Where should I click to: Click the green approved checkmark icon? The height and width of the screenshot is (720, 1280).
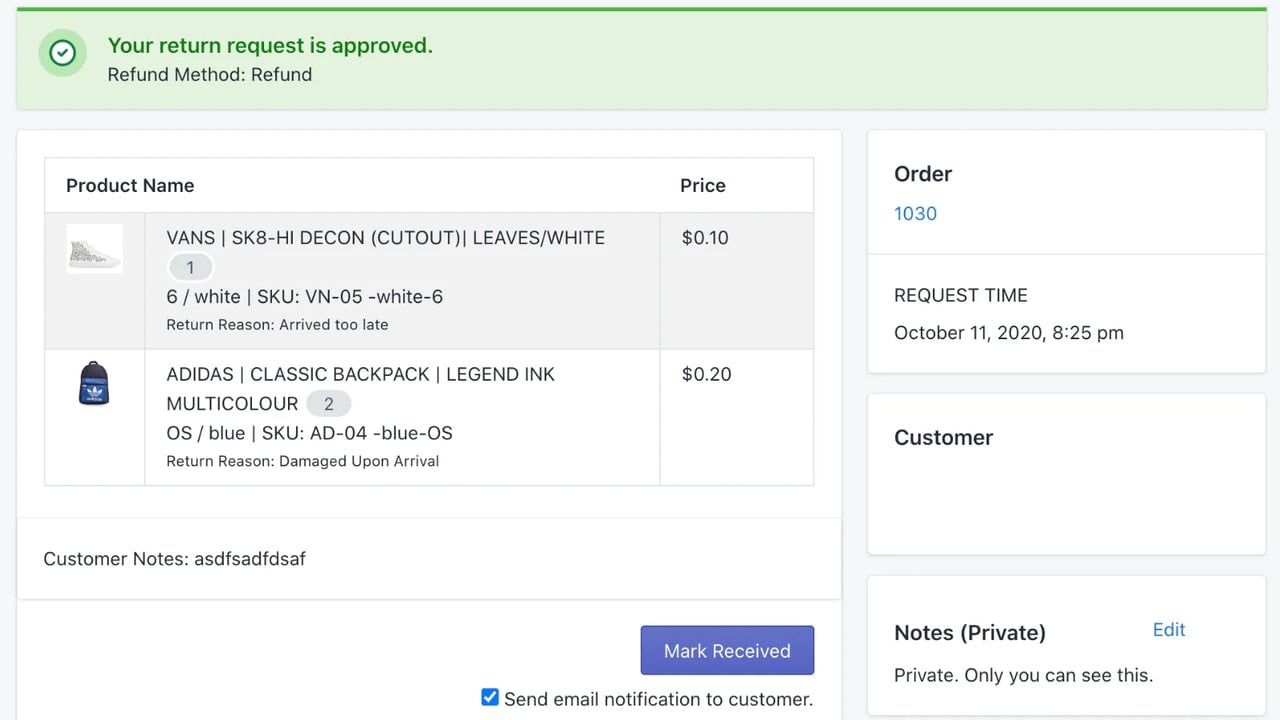pyautogui.click(x=62, y=52)
